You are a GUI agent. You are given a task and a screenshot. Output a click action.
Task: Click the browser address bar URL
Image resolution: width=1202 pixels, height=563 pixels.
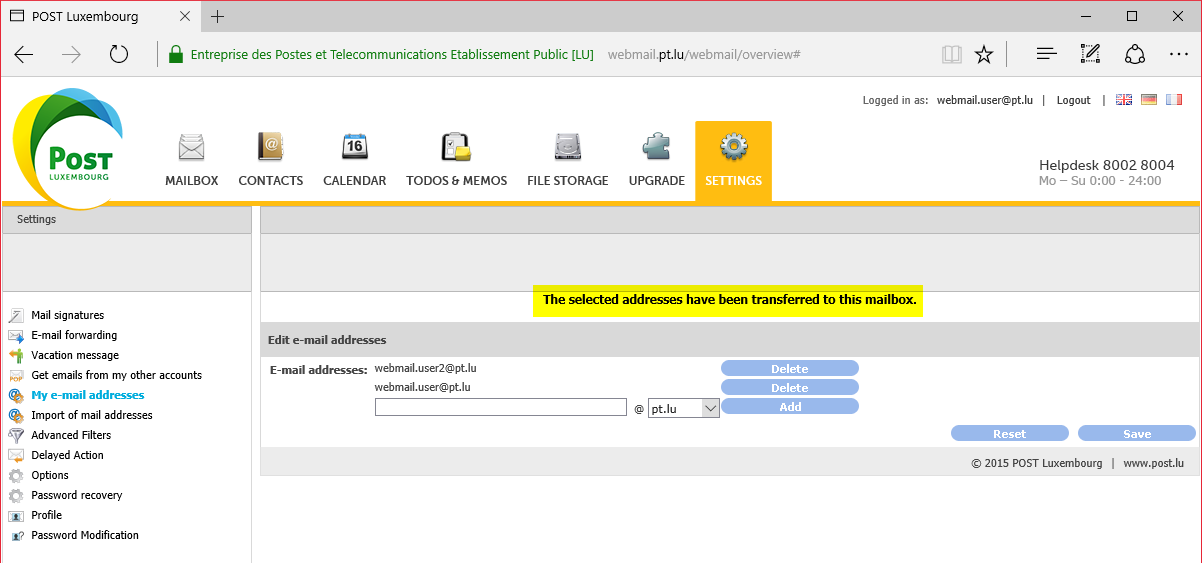coord(704,54)
